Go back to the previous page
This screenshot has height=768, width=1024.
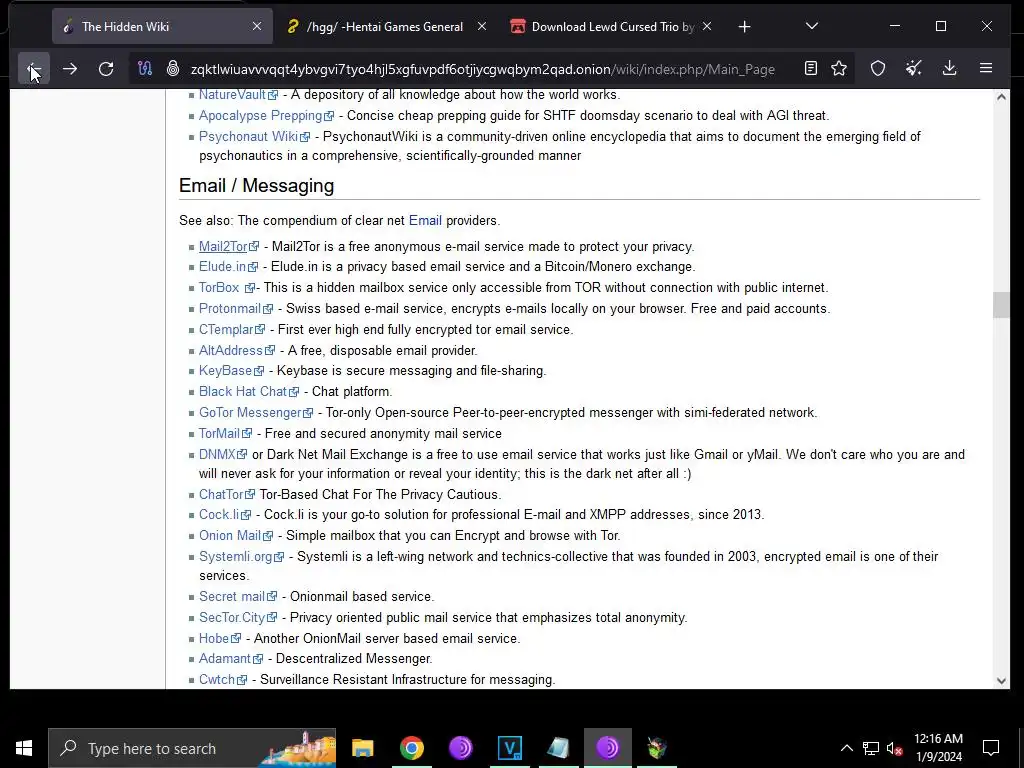point(33,69)
